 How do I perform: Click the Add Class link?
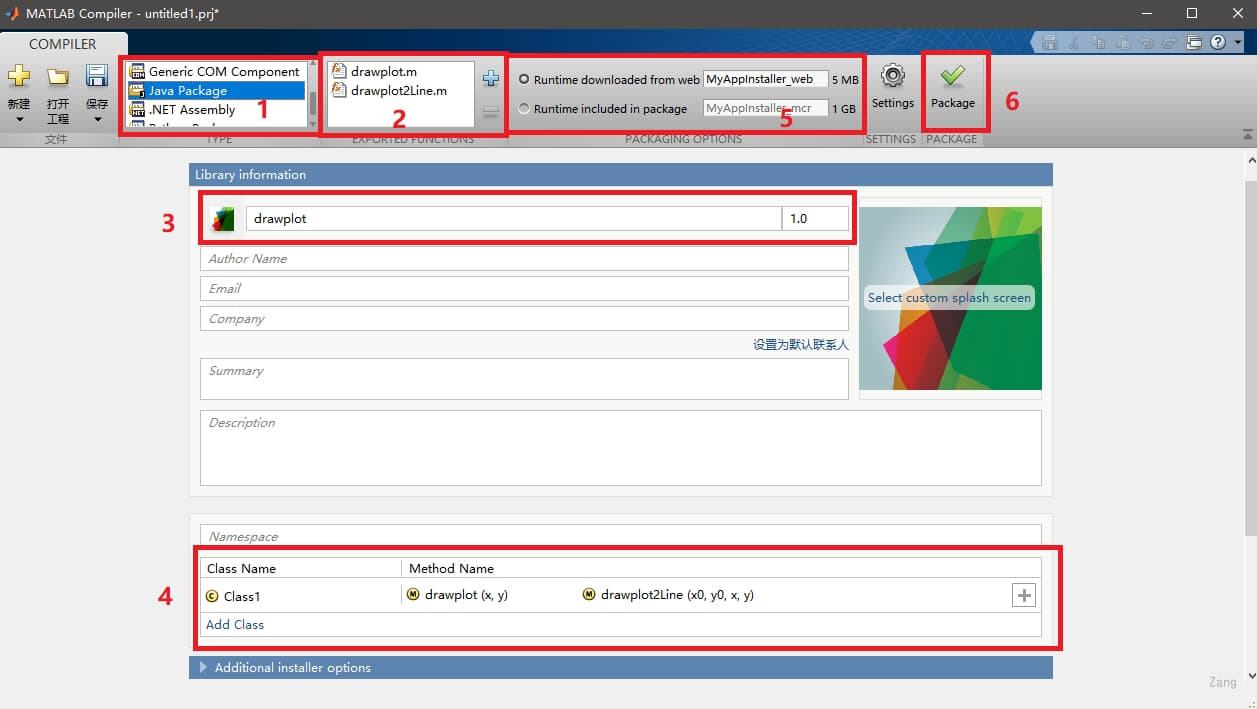tap(235, 624)
